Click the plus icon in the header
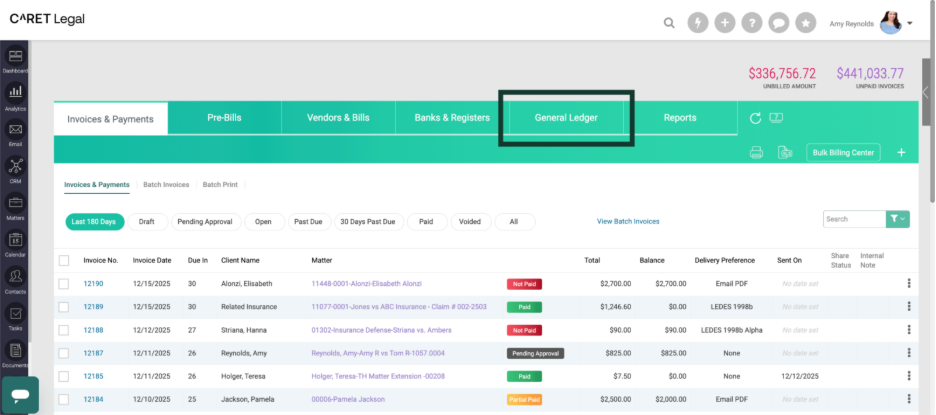 [x=725, y=23]
